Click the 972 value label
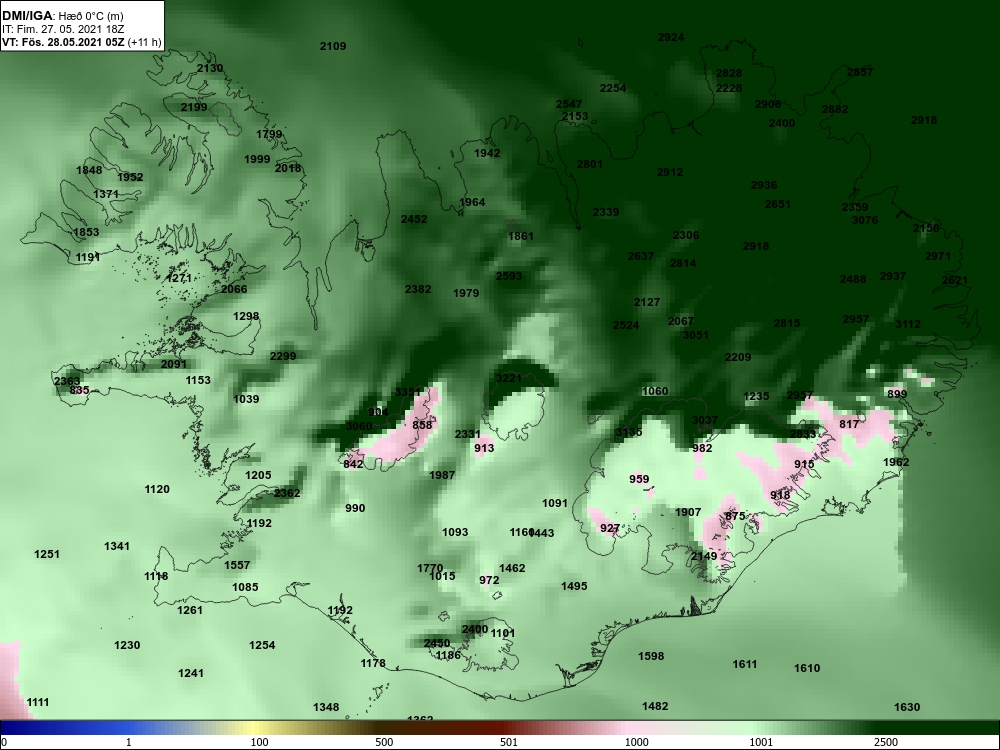This screenshot has width=1000, height=750. coord(489,580)
